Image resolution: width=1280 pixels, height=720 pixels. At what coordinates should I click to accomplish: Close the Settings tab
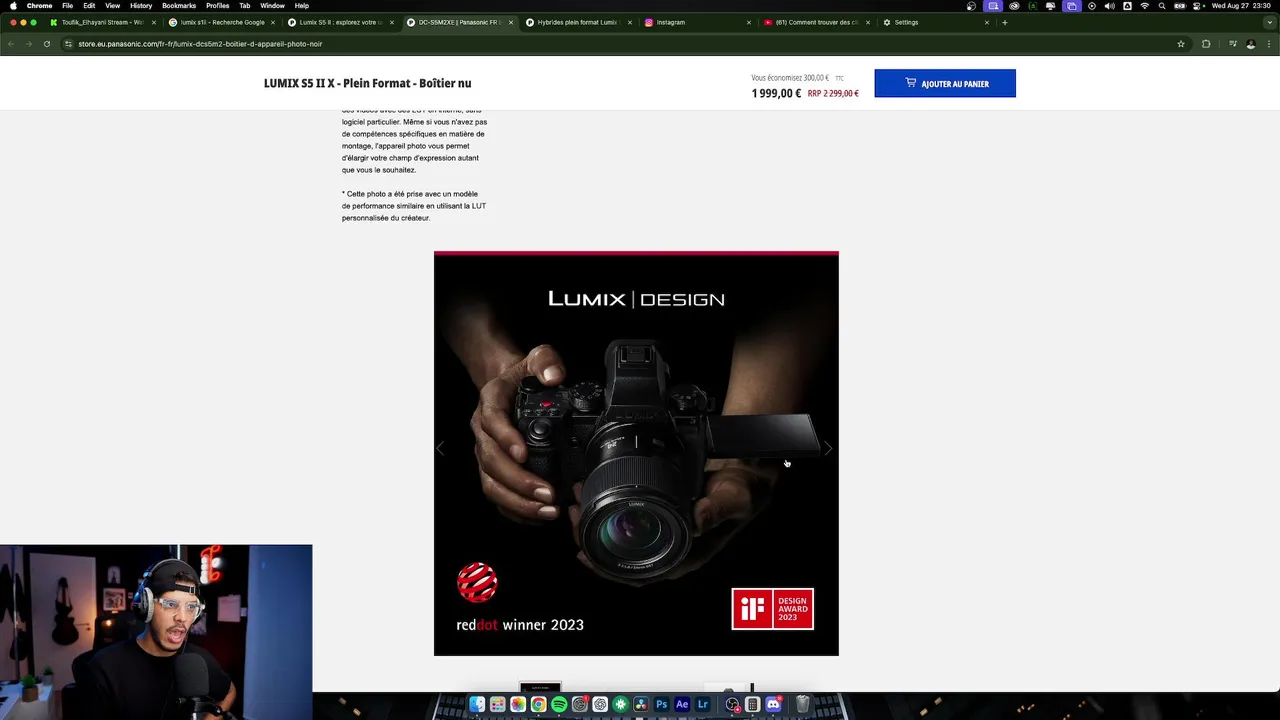pos(986,22)
